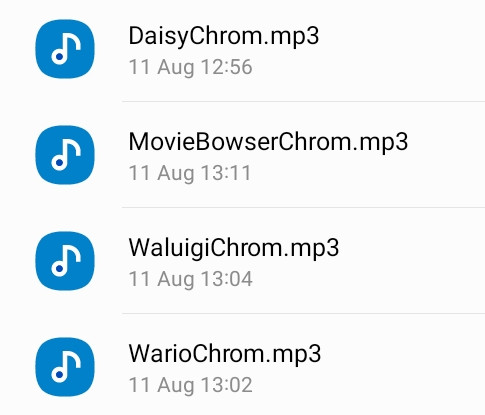Image resolution: width=485 pixels, height=415 pixels.
Task: Click the divider line below DaisyChrom.mp3 entry
Action: (303, 101)
